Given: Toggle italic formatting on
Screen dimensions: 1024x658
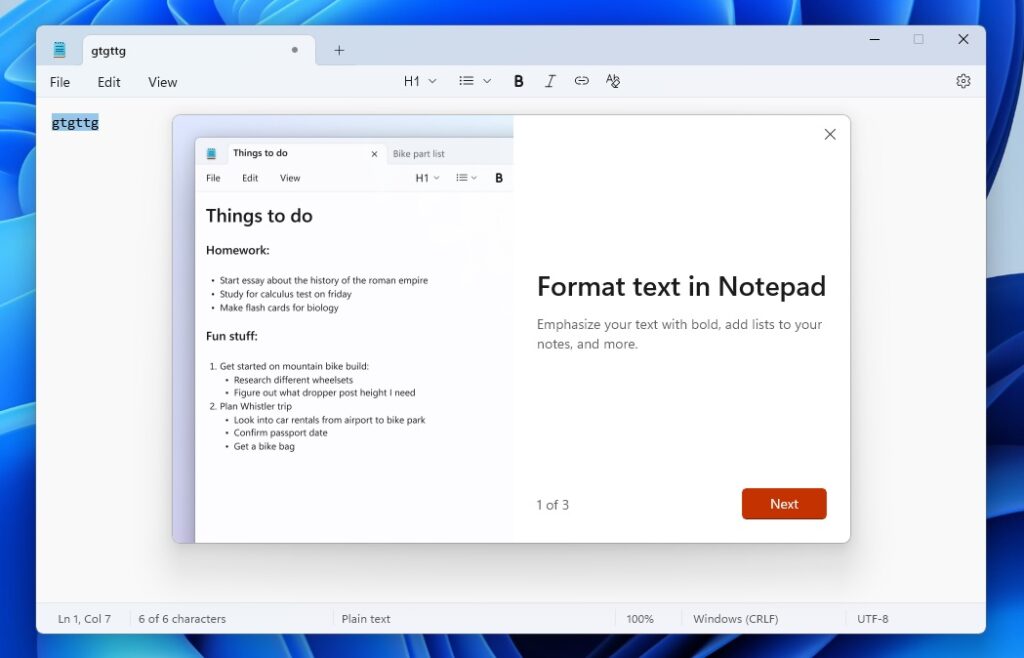Looking at the screenshot, I should (550, 81).
